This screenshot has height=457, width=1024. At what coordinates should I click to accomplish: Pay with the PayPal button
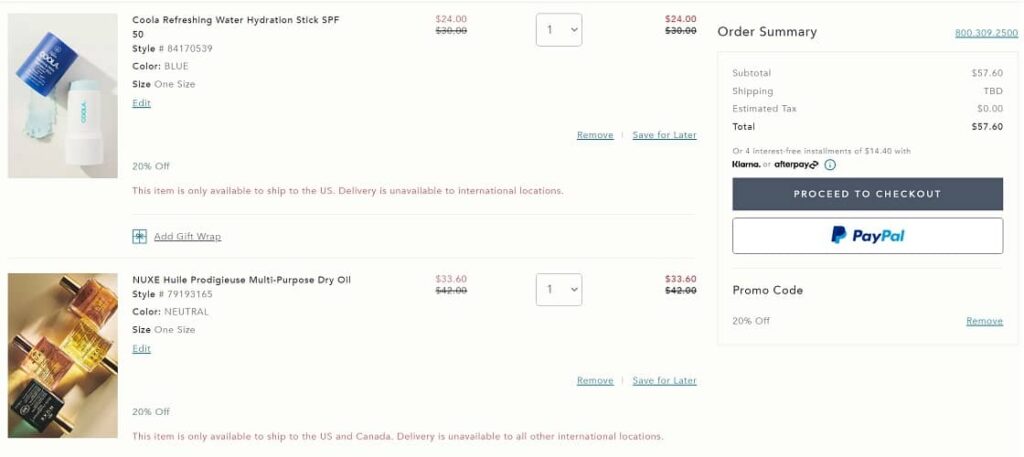click(x=867, y=236)
